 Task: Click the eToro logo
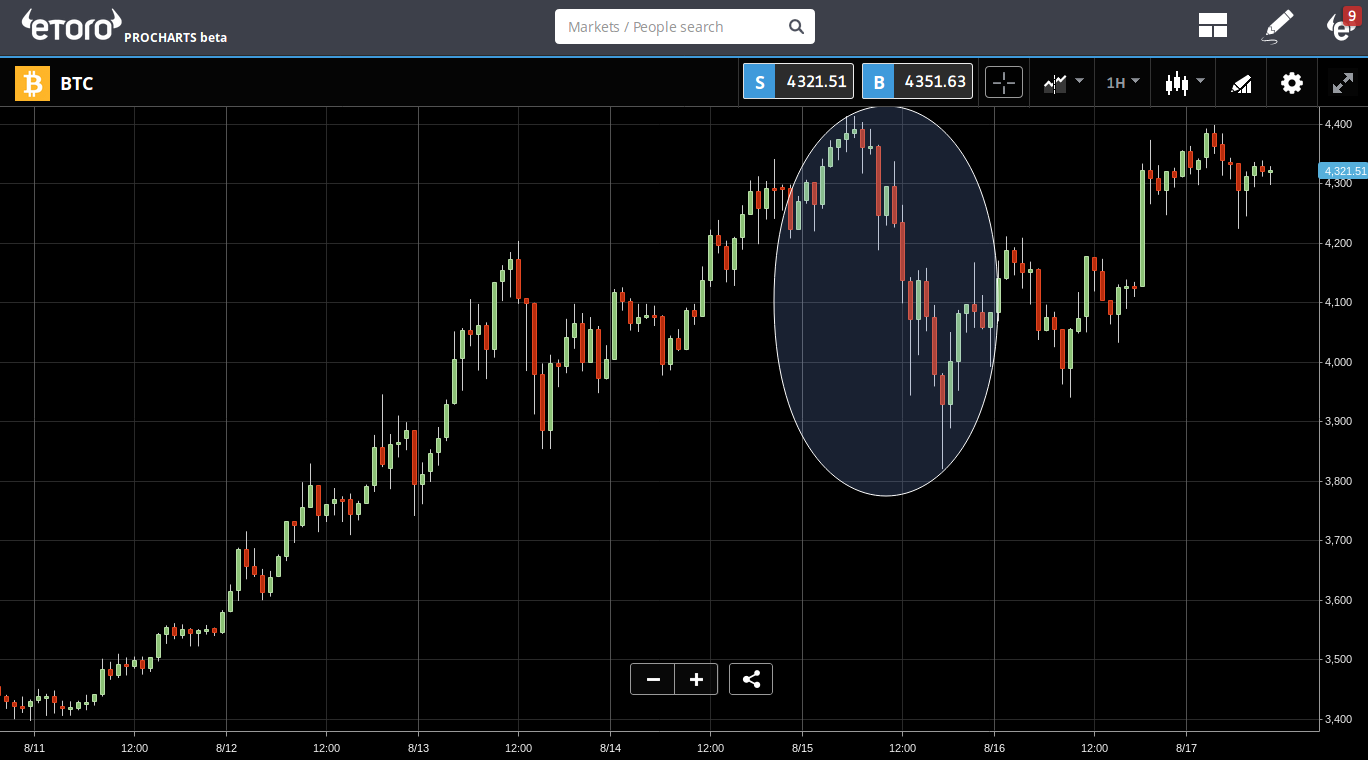71,26
